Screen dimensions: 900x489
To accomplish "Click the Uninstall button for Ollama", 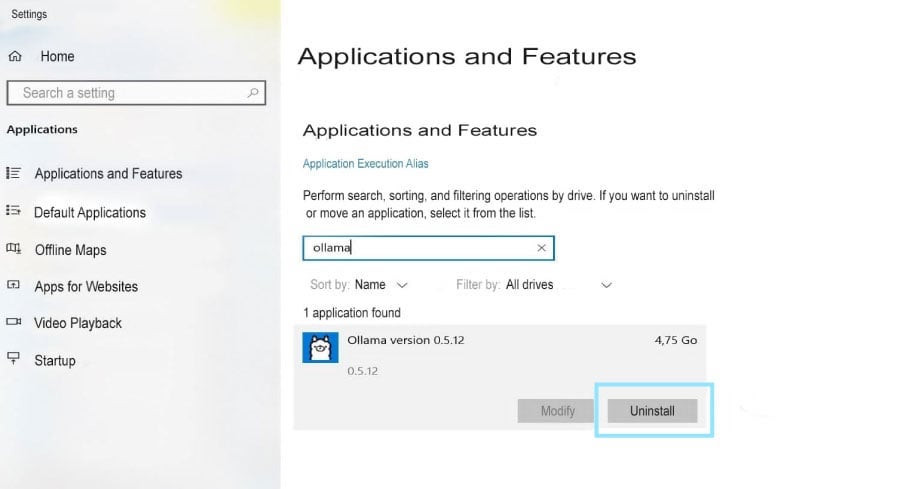I will coord(653,411).
